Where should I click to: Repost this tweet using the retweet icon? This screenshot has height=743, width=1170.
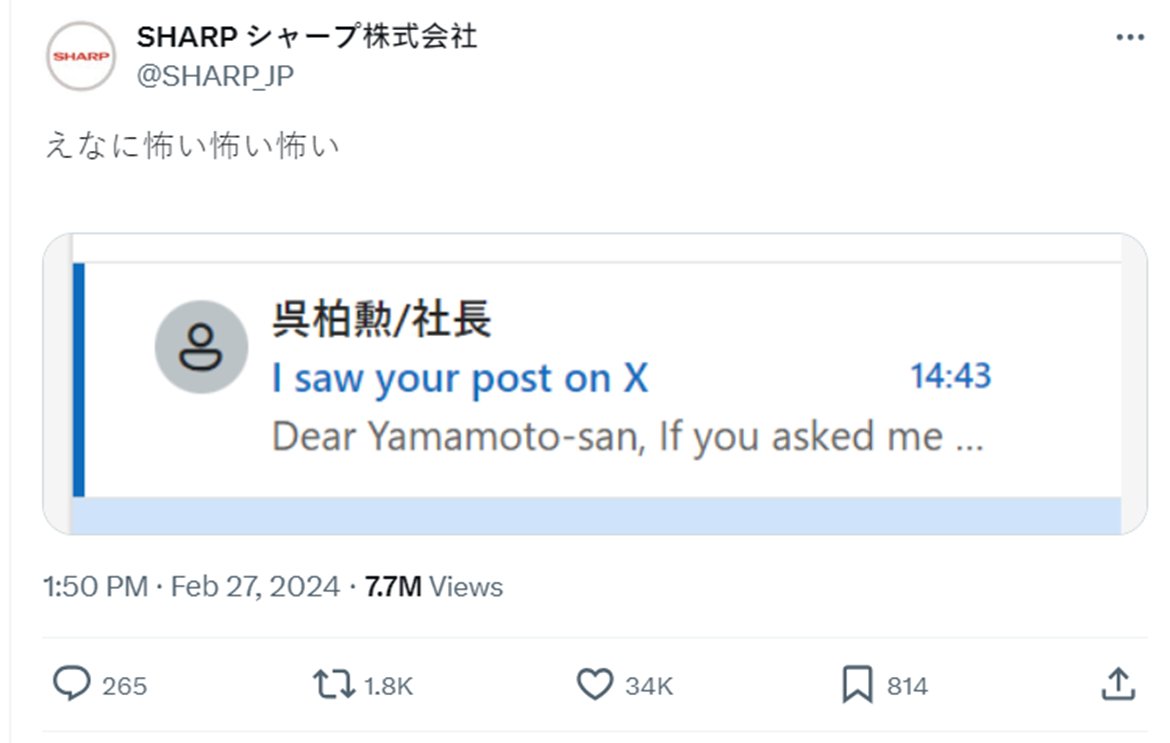[333, 685]
